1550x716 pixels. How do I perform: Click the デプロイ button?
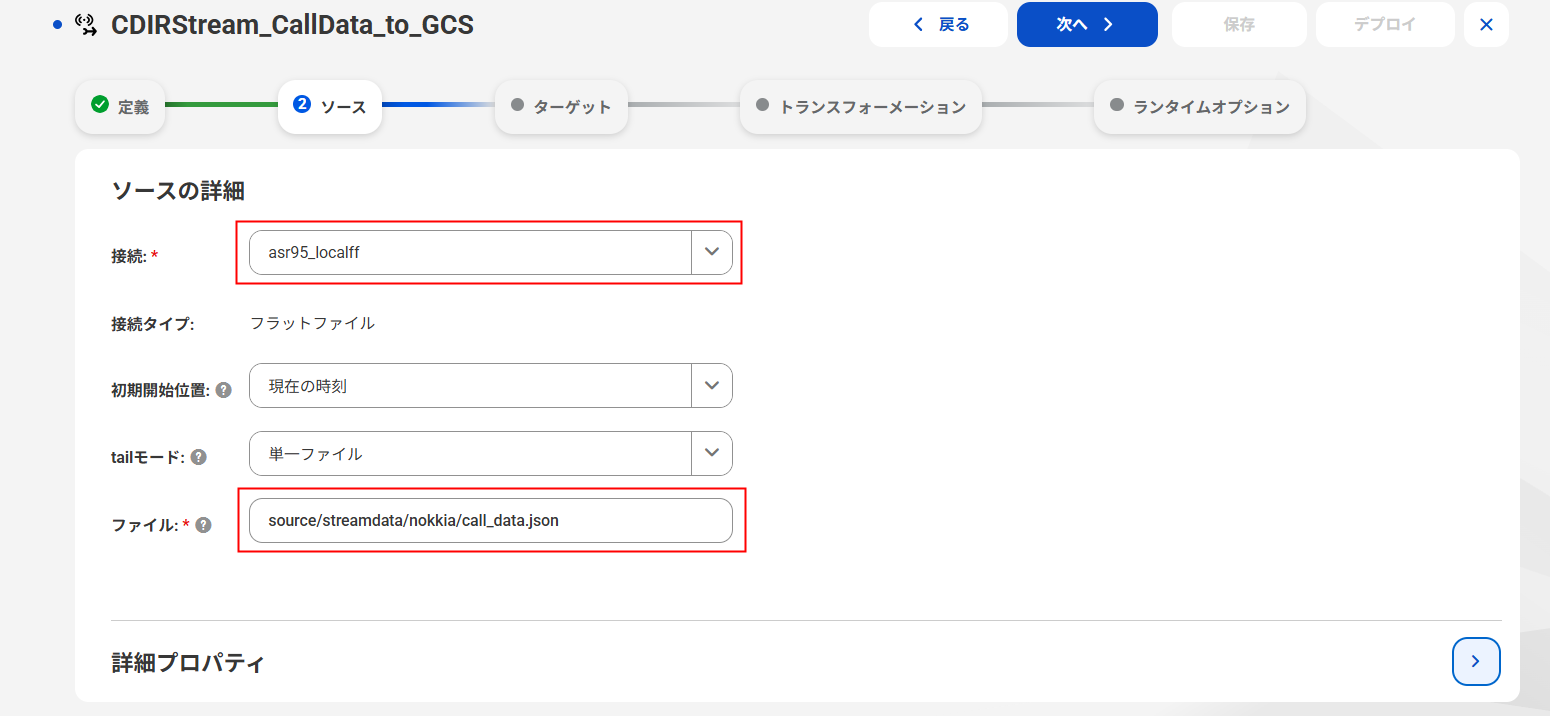point(1385,25)
